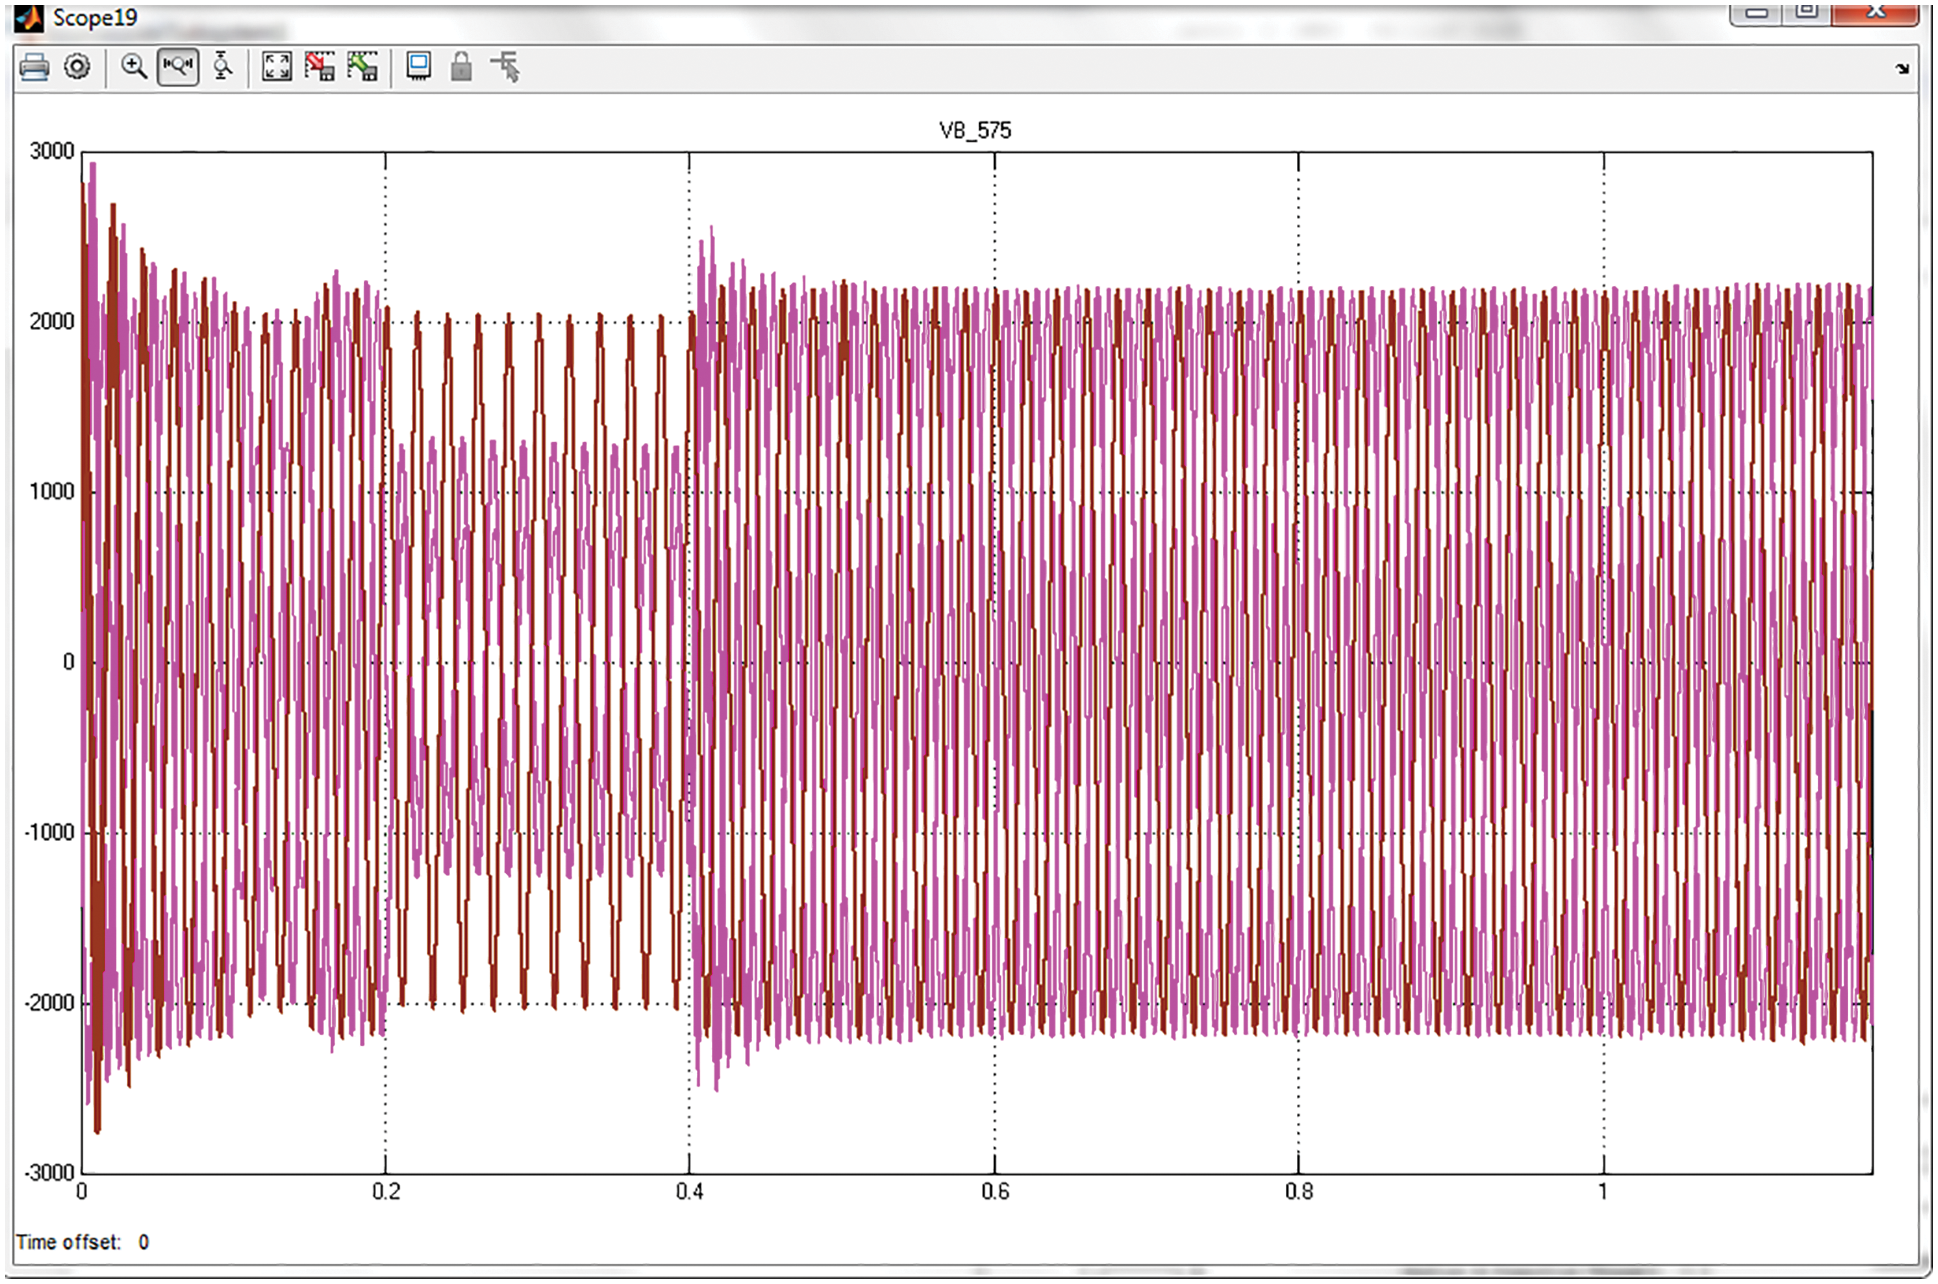The height and width of the screenshot is (1284, 1938).
Task: Select the Zoom Y-axis tool
Action: point(223,67)
